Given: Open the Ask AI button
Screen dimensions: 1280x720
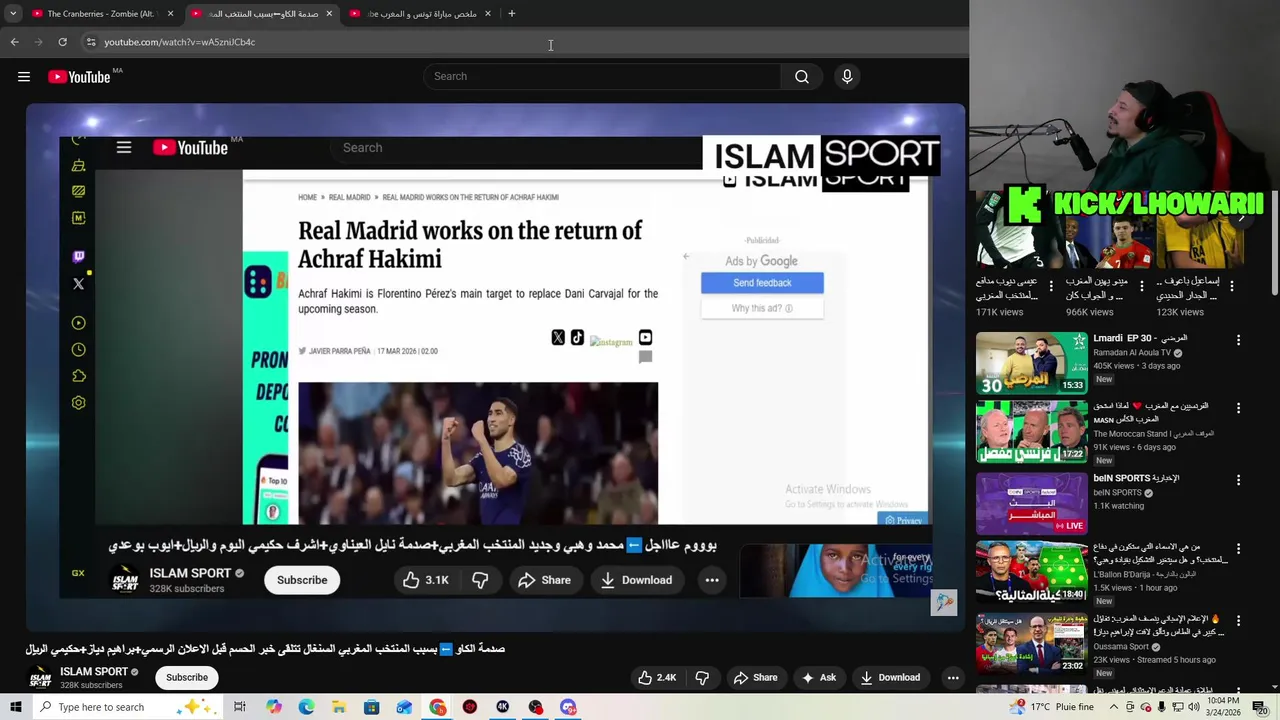Looking at the screenshot, I should click(x=818, y=677).
